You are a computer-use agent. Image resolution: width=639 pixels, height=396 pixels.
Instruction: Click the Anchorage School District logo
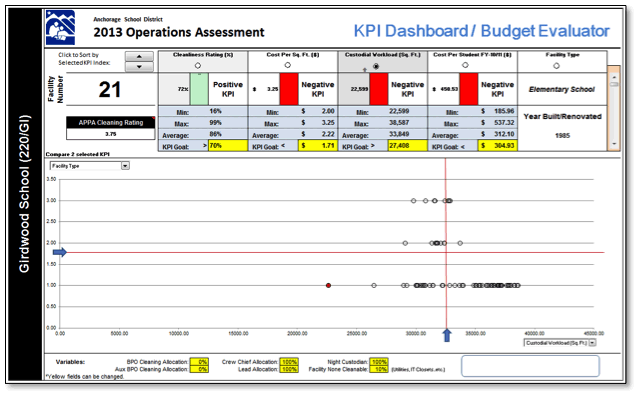[60, 28]
